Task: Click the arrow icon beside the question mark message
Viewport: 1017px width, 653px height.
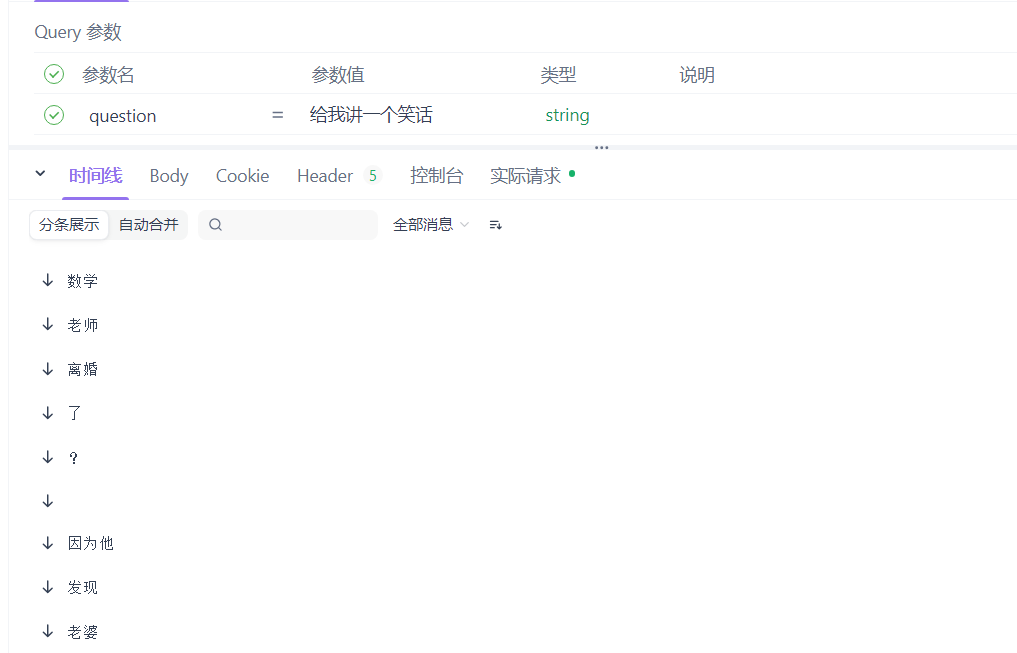Action: click(x=47, y=457)
